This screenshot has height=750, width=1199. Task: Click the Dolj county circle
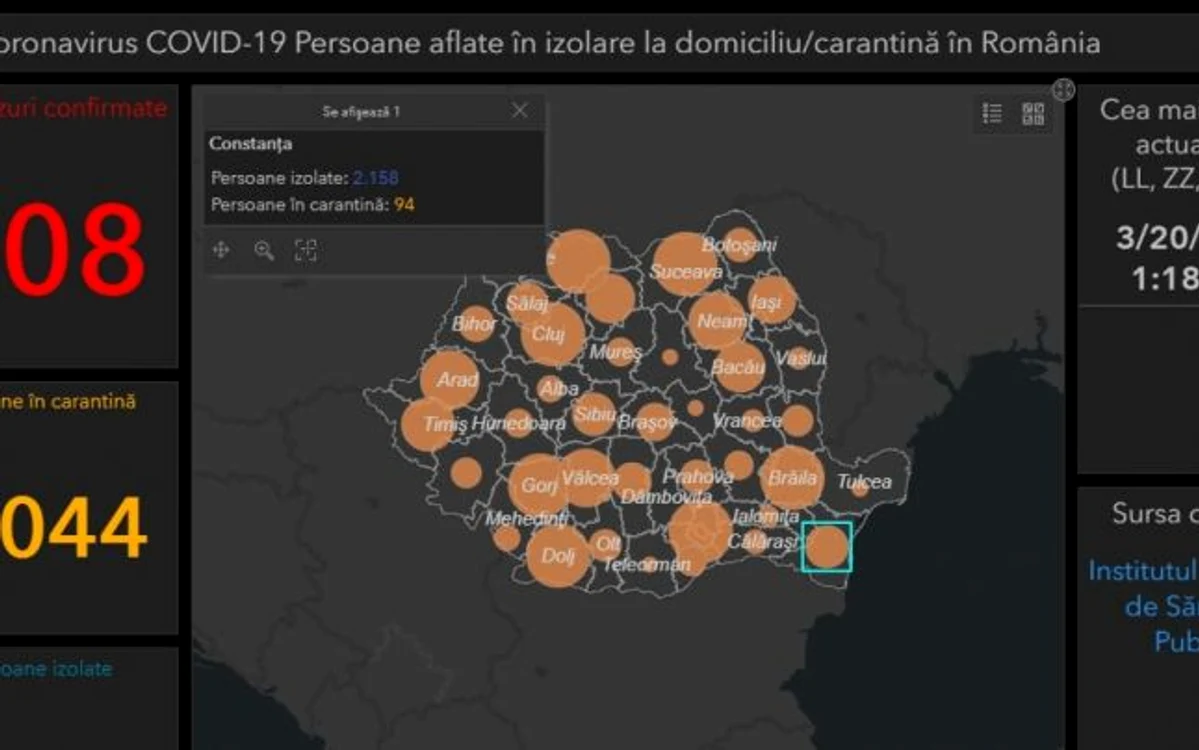pos(557,555)
